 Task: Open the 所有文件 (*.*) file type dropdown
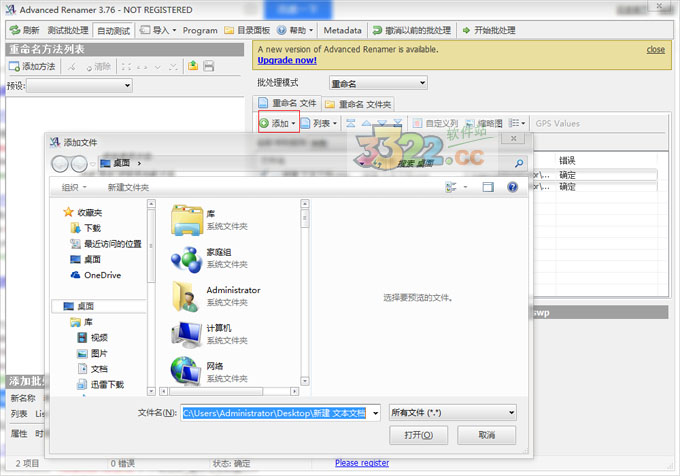click(453, 413)
